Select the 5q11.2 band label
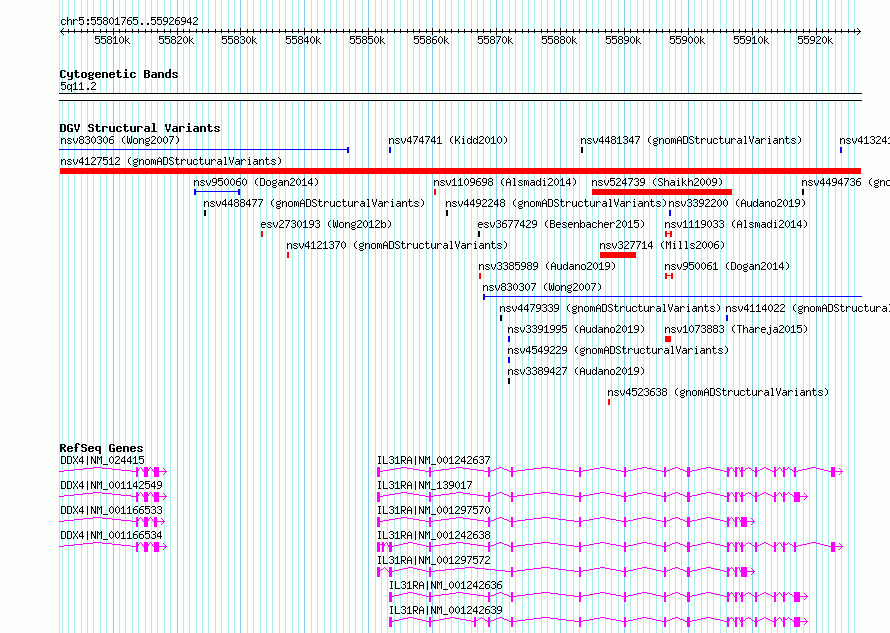Viewport: 890px width, 633px height. click(x=78, y=86)
